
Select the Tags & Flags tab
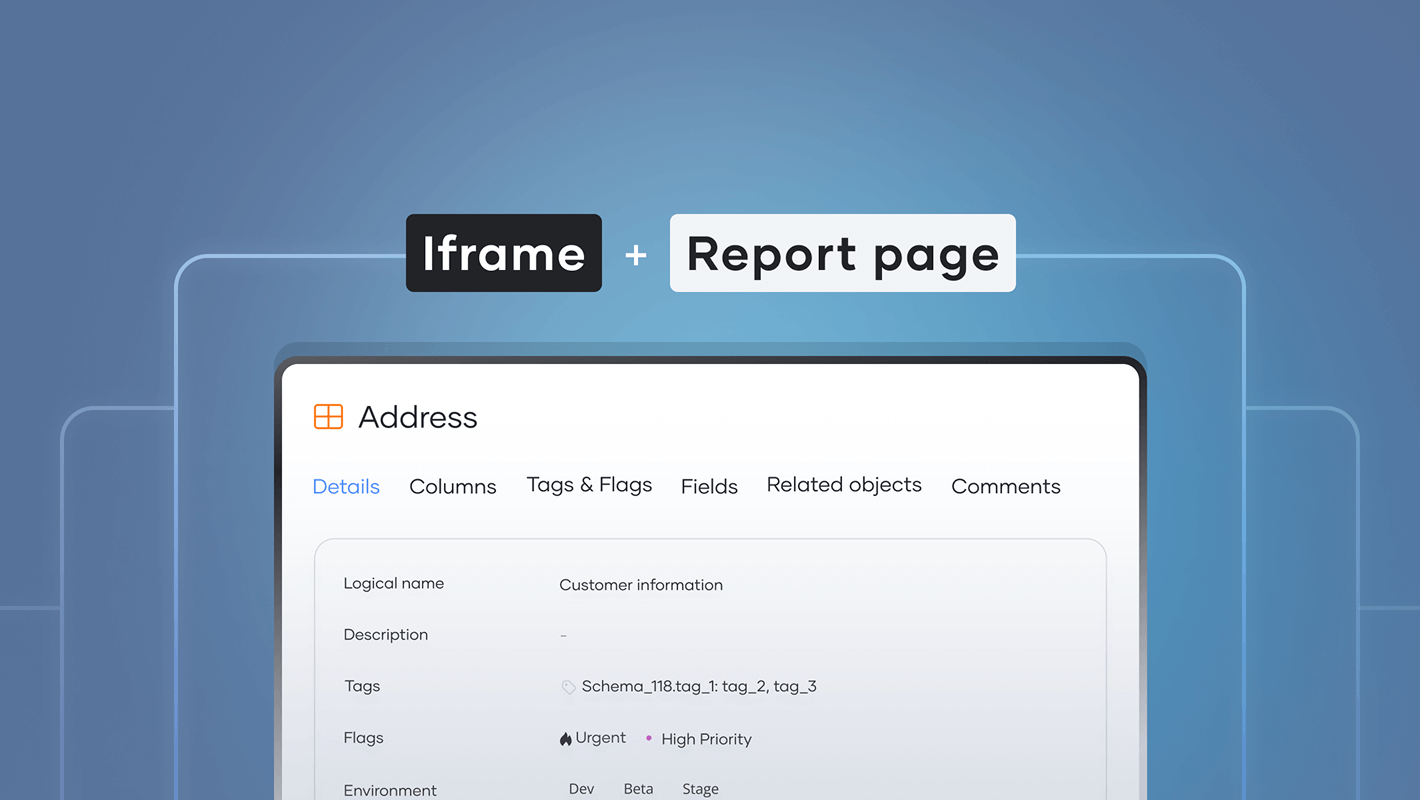point(589,486)
